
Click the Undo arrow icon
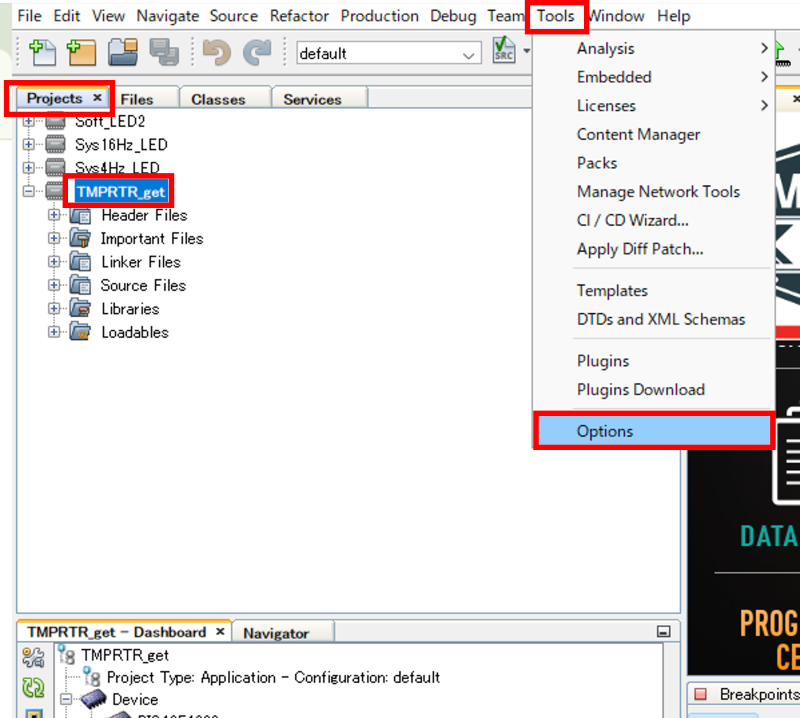tap(216, 52)
